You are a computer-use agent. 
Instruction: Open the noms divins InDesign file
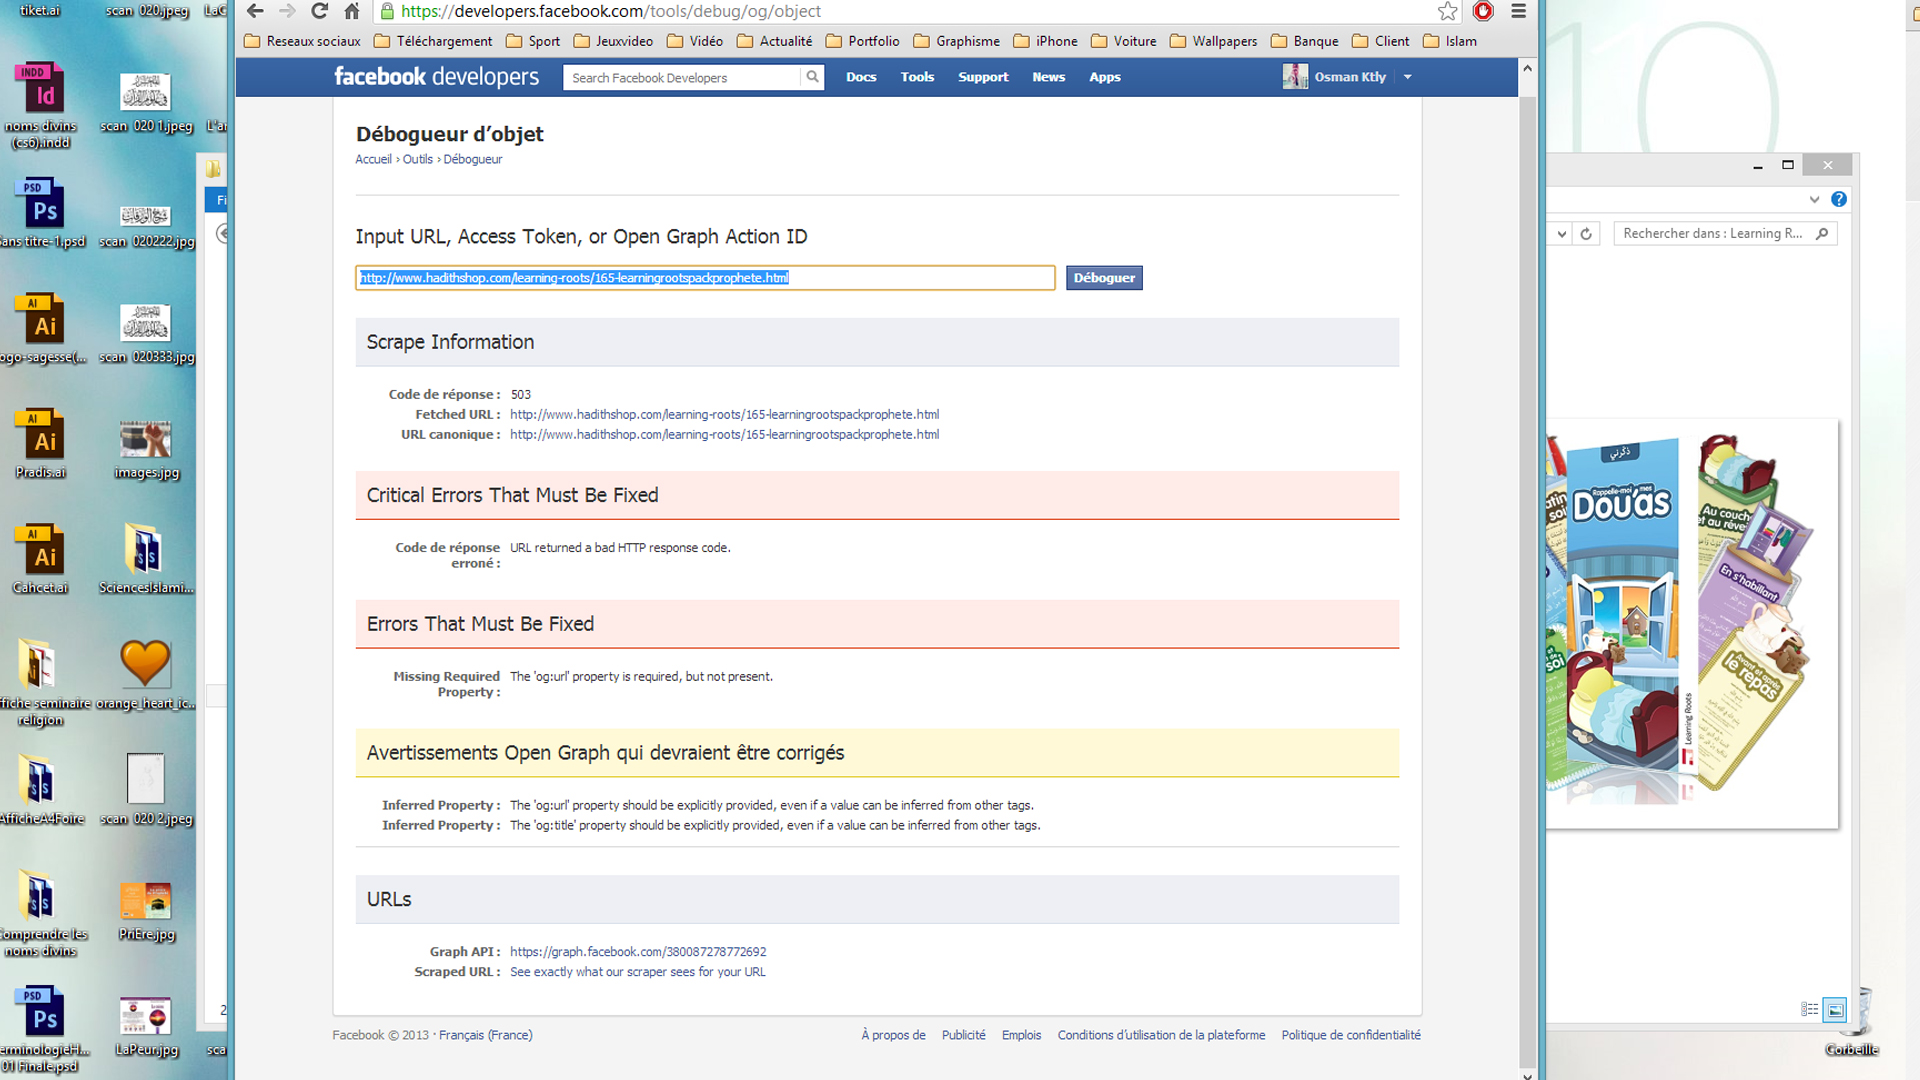(40, 105)
